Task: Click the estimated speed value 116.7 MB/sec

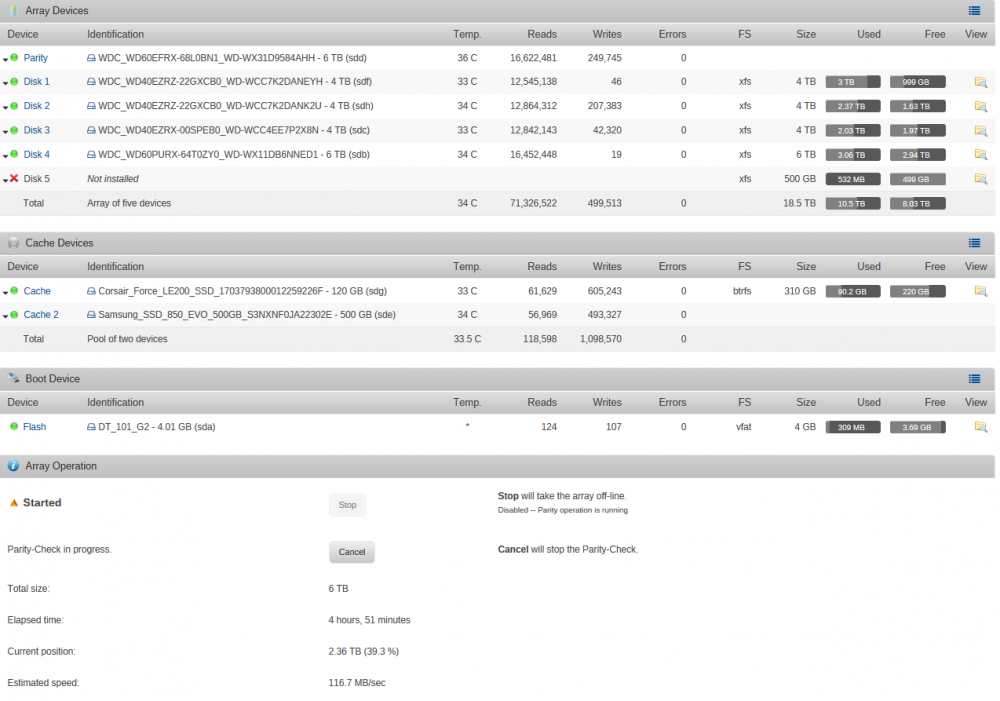Action: coord(357,683)
